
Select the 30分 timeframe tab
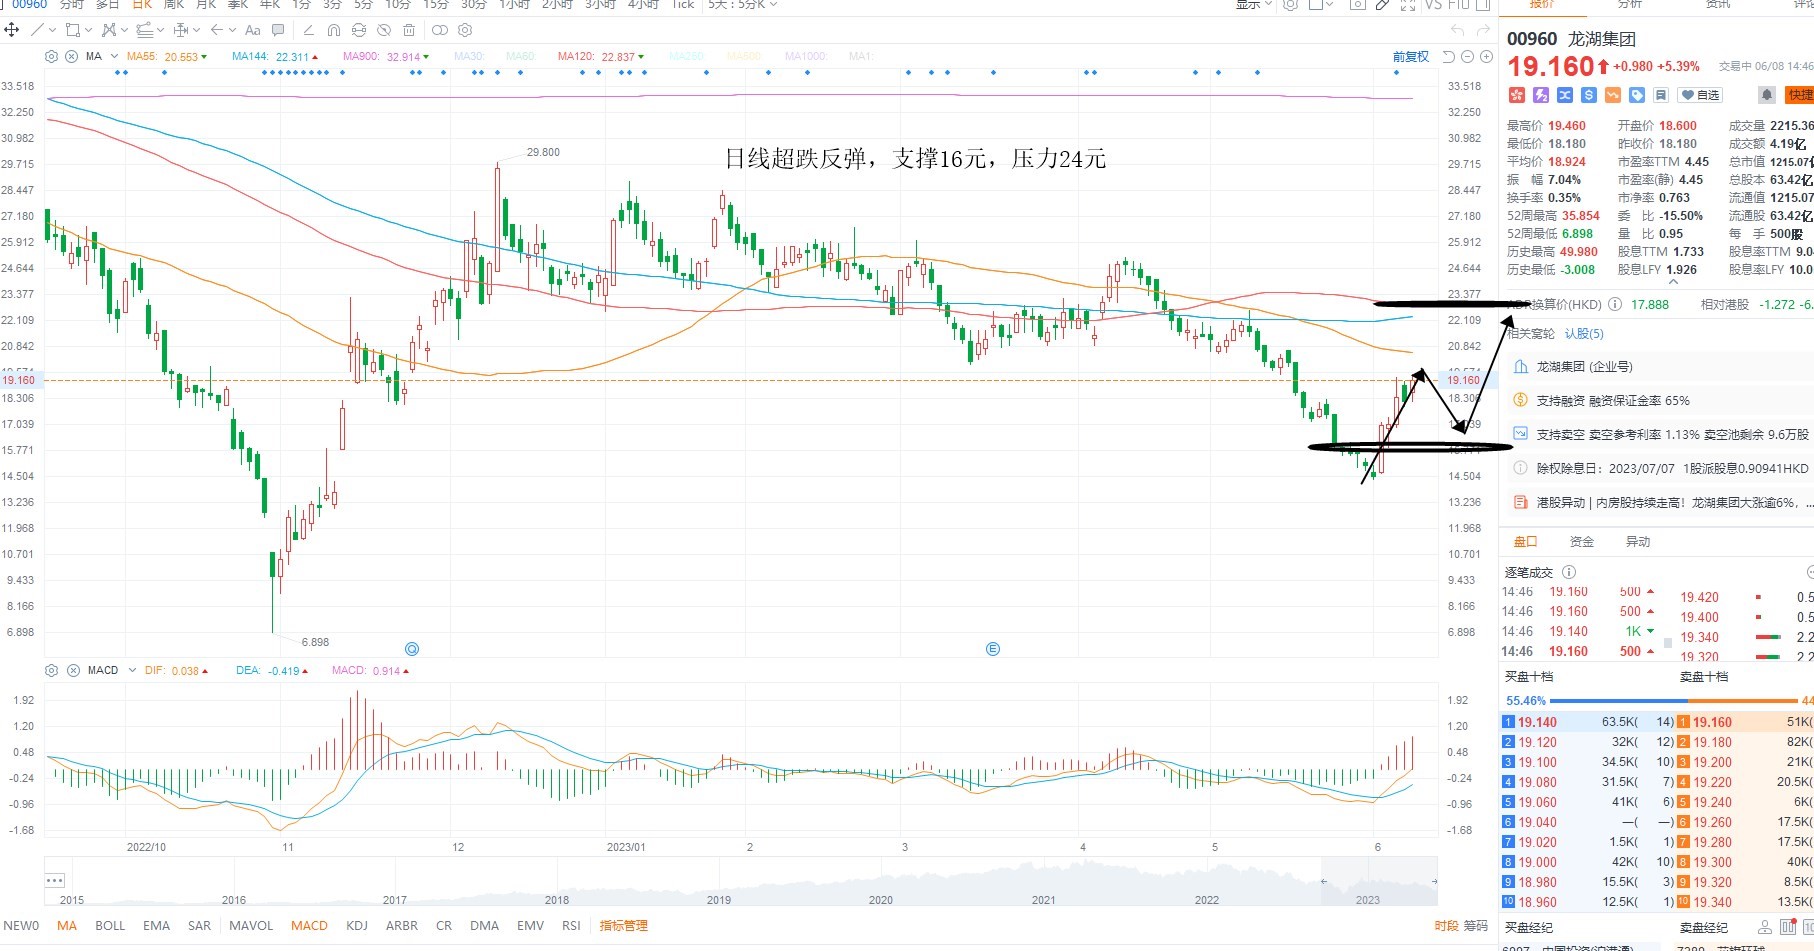474,5
